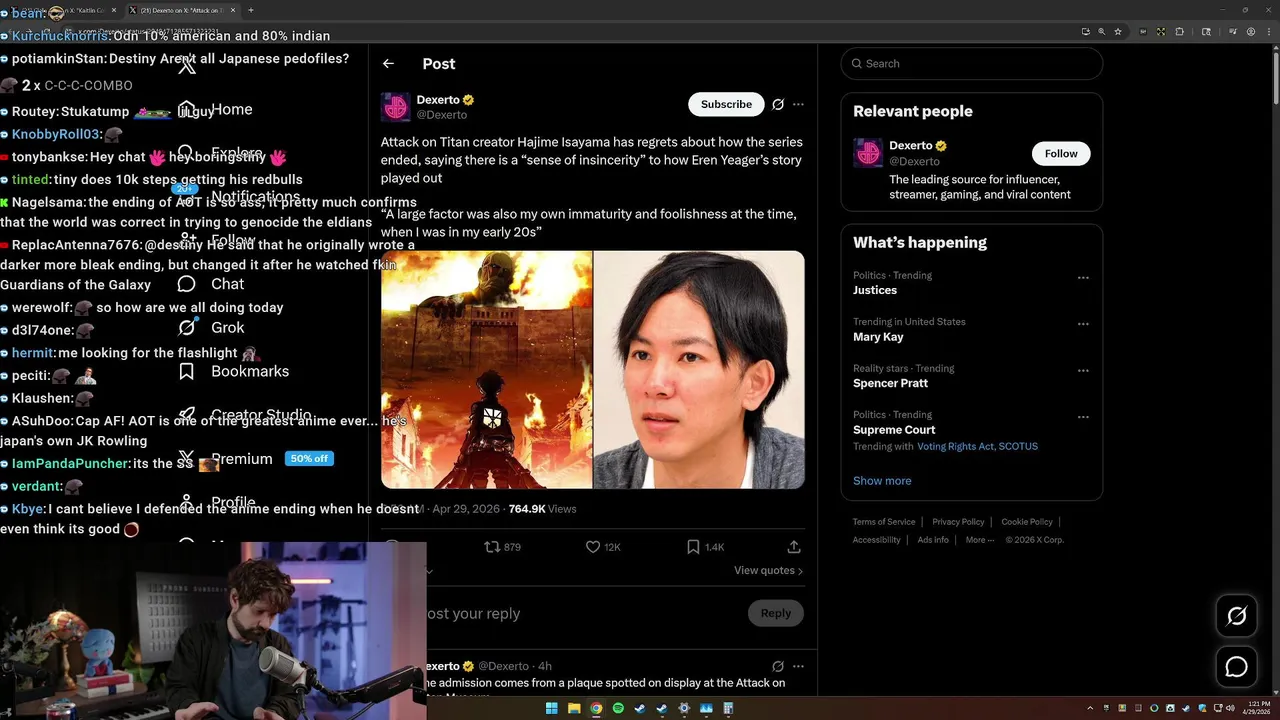Open Grok in the X sidebar
1280x720 pixels.
click(227, 327)
